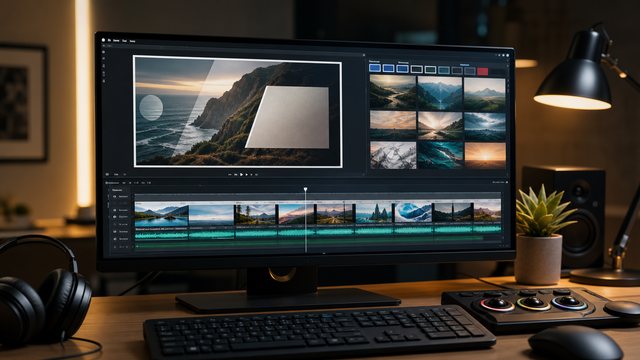
Task: Click the round logo icon in the menu bar
Action: click(103, 40)
